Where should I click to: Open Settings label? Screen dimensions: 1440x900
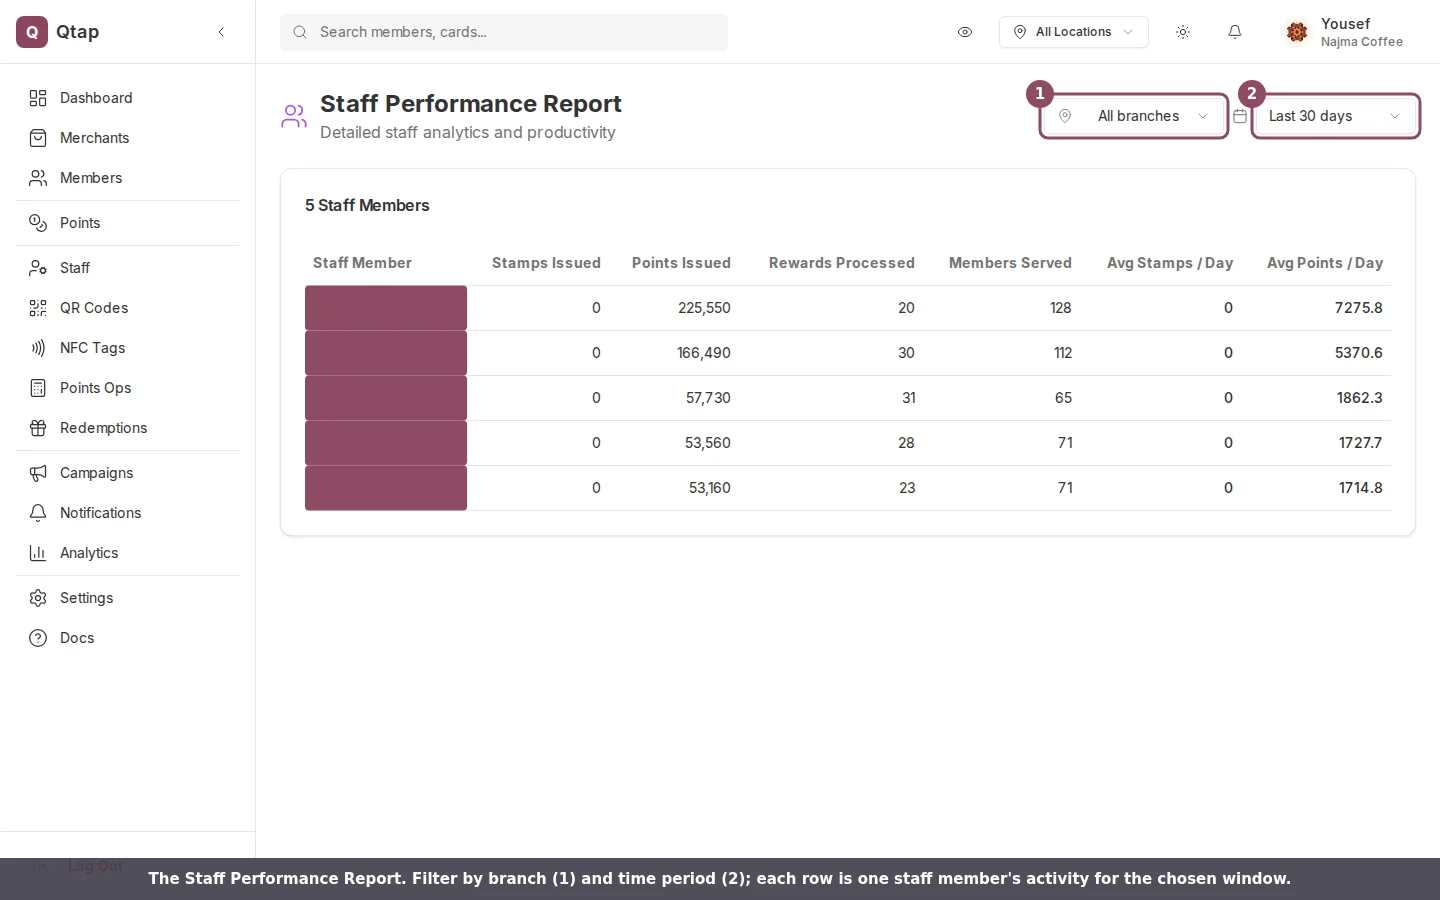86,598
